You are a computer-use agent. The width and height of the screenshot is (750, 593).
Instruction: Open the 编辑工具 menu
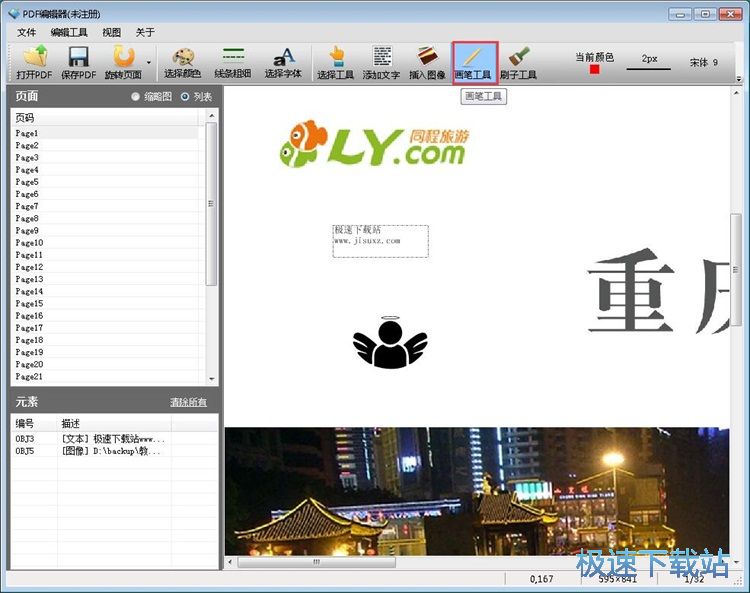coord(69,32)
